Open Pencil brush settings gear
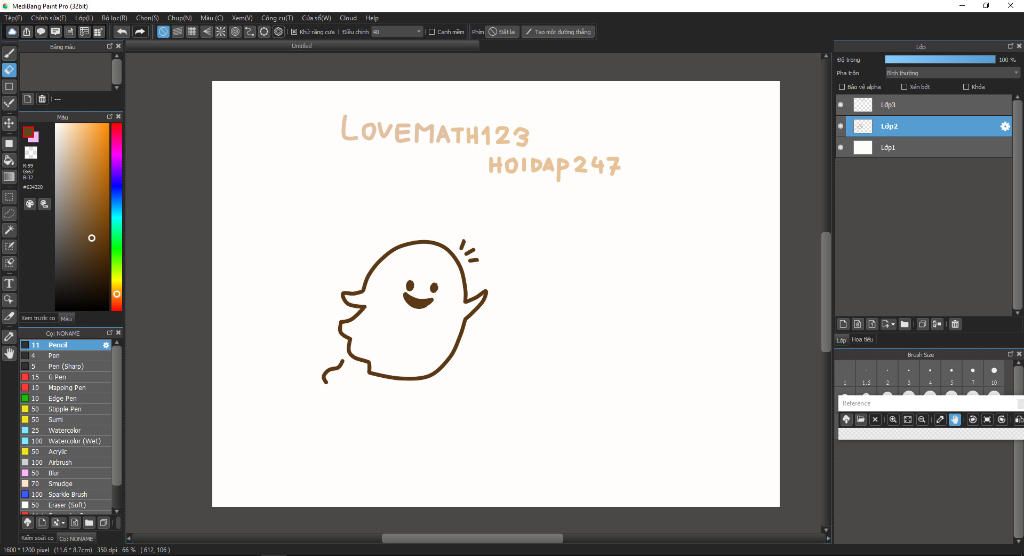This screenshot has width=1024, height=556. (x=106, y=345)
